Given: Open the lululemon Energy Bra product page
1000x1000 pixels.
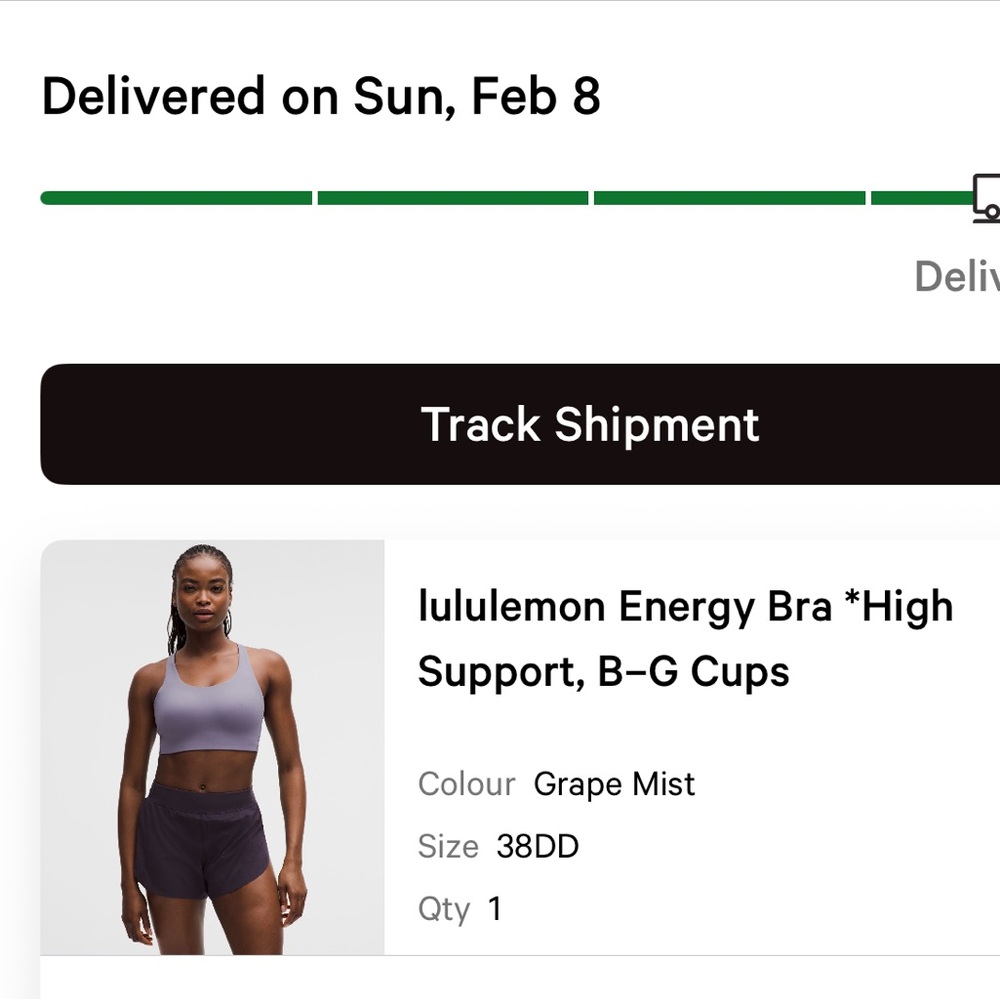Looking at the screenshot, I should click(x=686, y=640).
